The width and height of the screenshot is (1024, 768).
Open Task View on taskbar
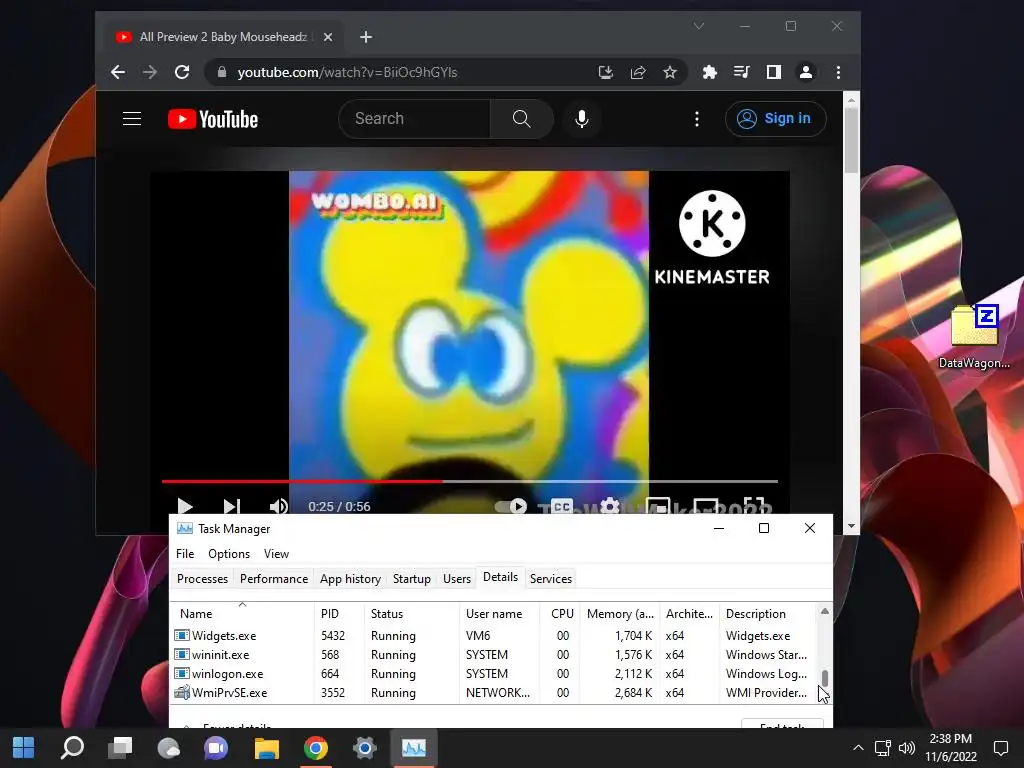tap(120, 748)
